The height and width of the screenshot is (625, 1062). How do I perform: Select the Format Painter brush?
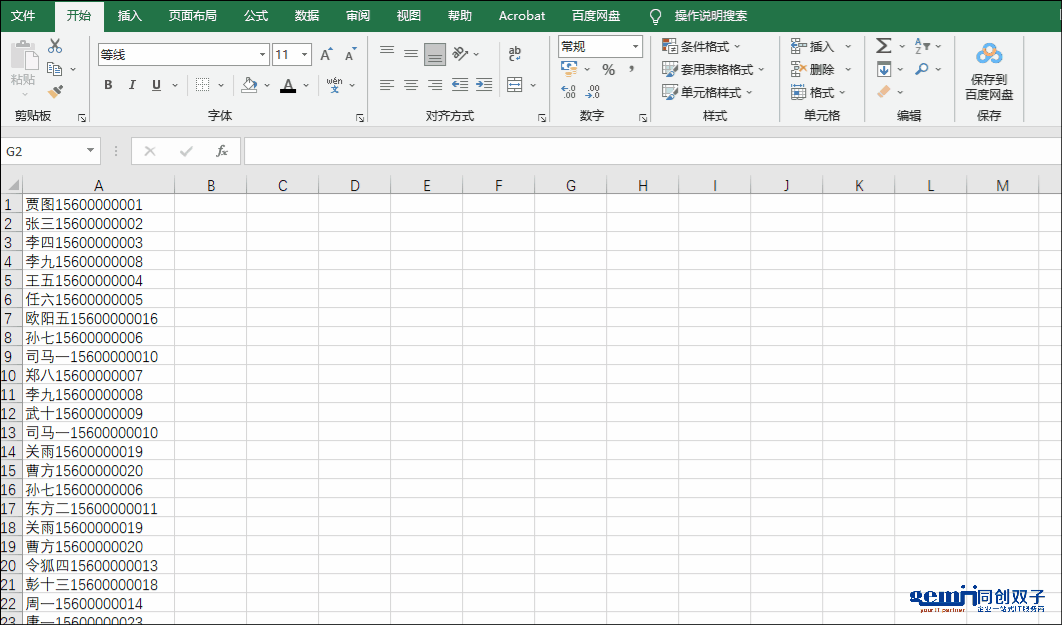tap(55, 92)
